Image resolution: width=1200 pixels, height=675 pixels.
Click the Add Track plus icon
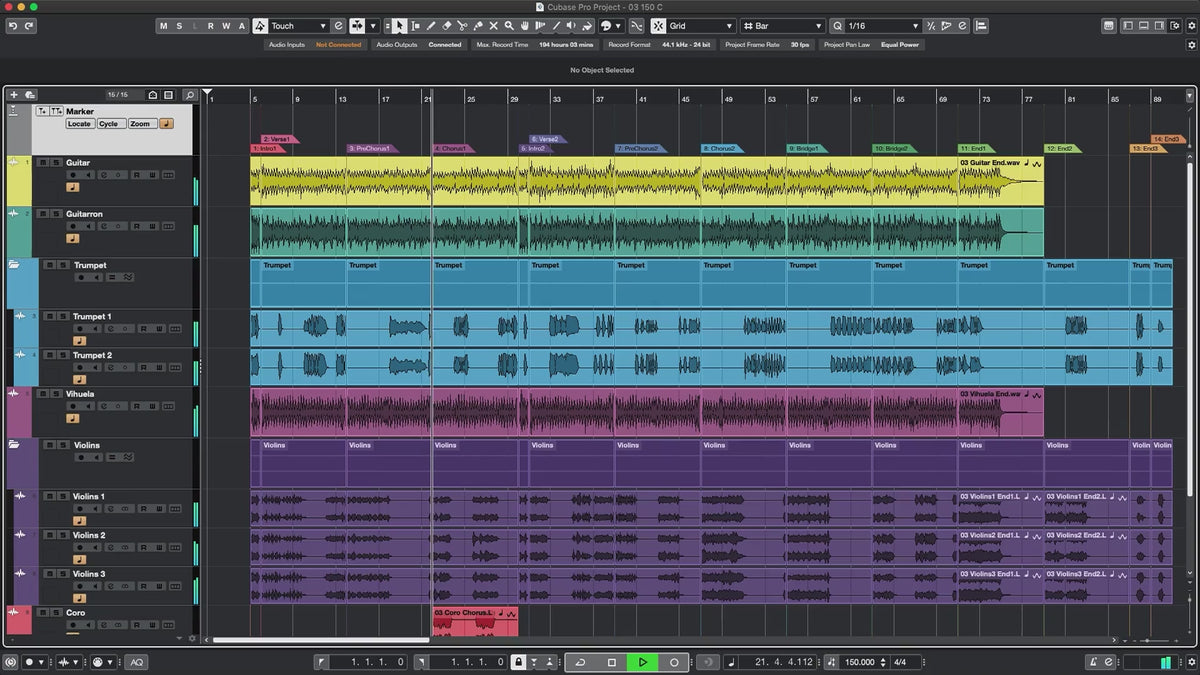coord(14,95)
